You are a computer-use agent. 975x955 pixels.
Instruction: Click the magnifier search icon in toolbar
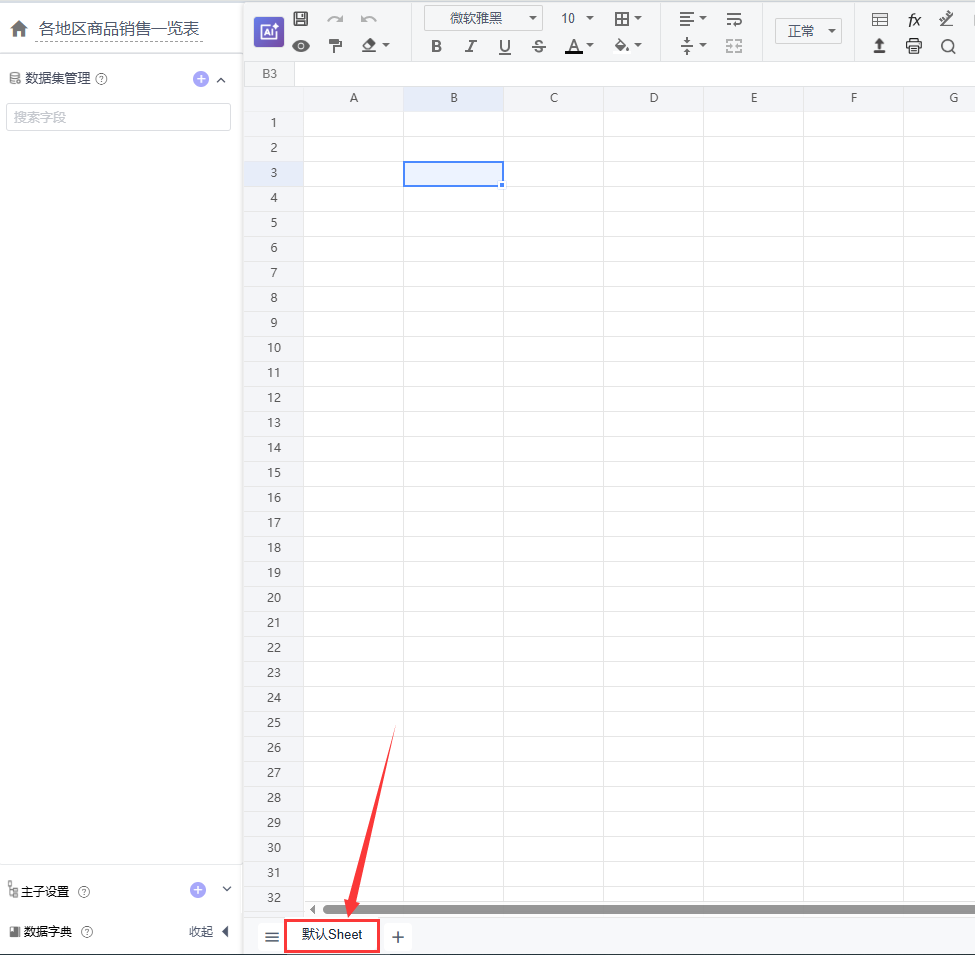pyautogui.click(x=948, y=45)
